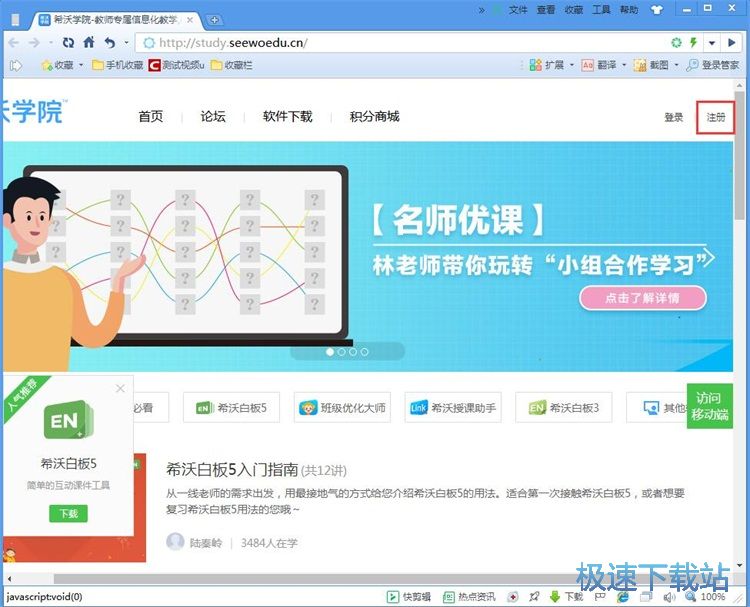Click the undo closed-tab arrow icon
Screen dimensions: 750x607
pos(110,43)
